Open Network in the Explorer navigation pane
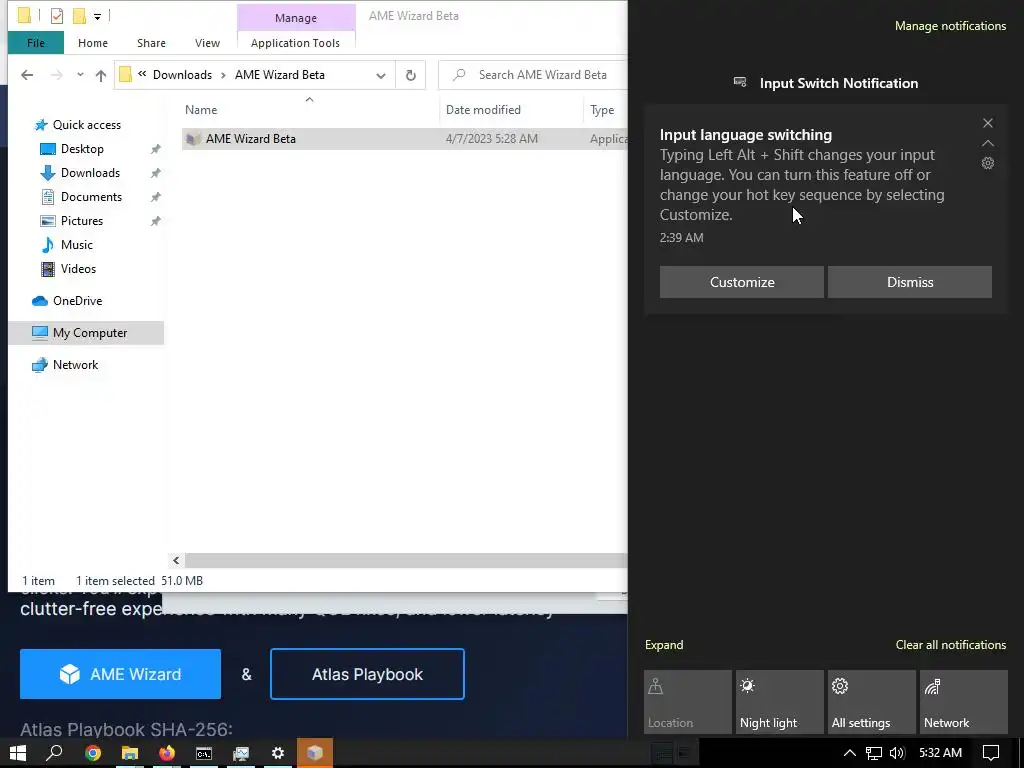The height and width of the screenshot is (768, 1024). [75, 365]
